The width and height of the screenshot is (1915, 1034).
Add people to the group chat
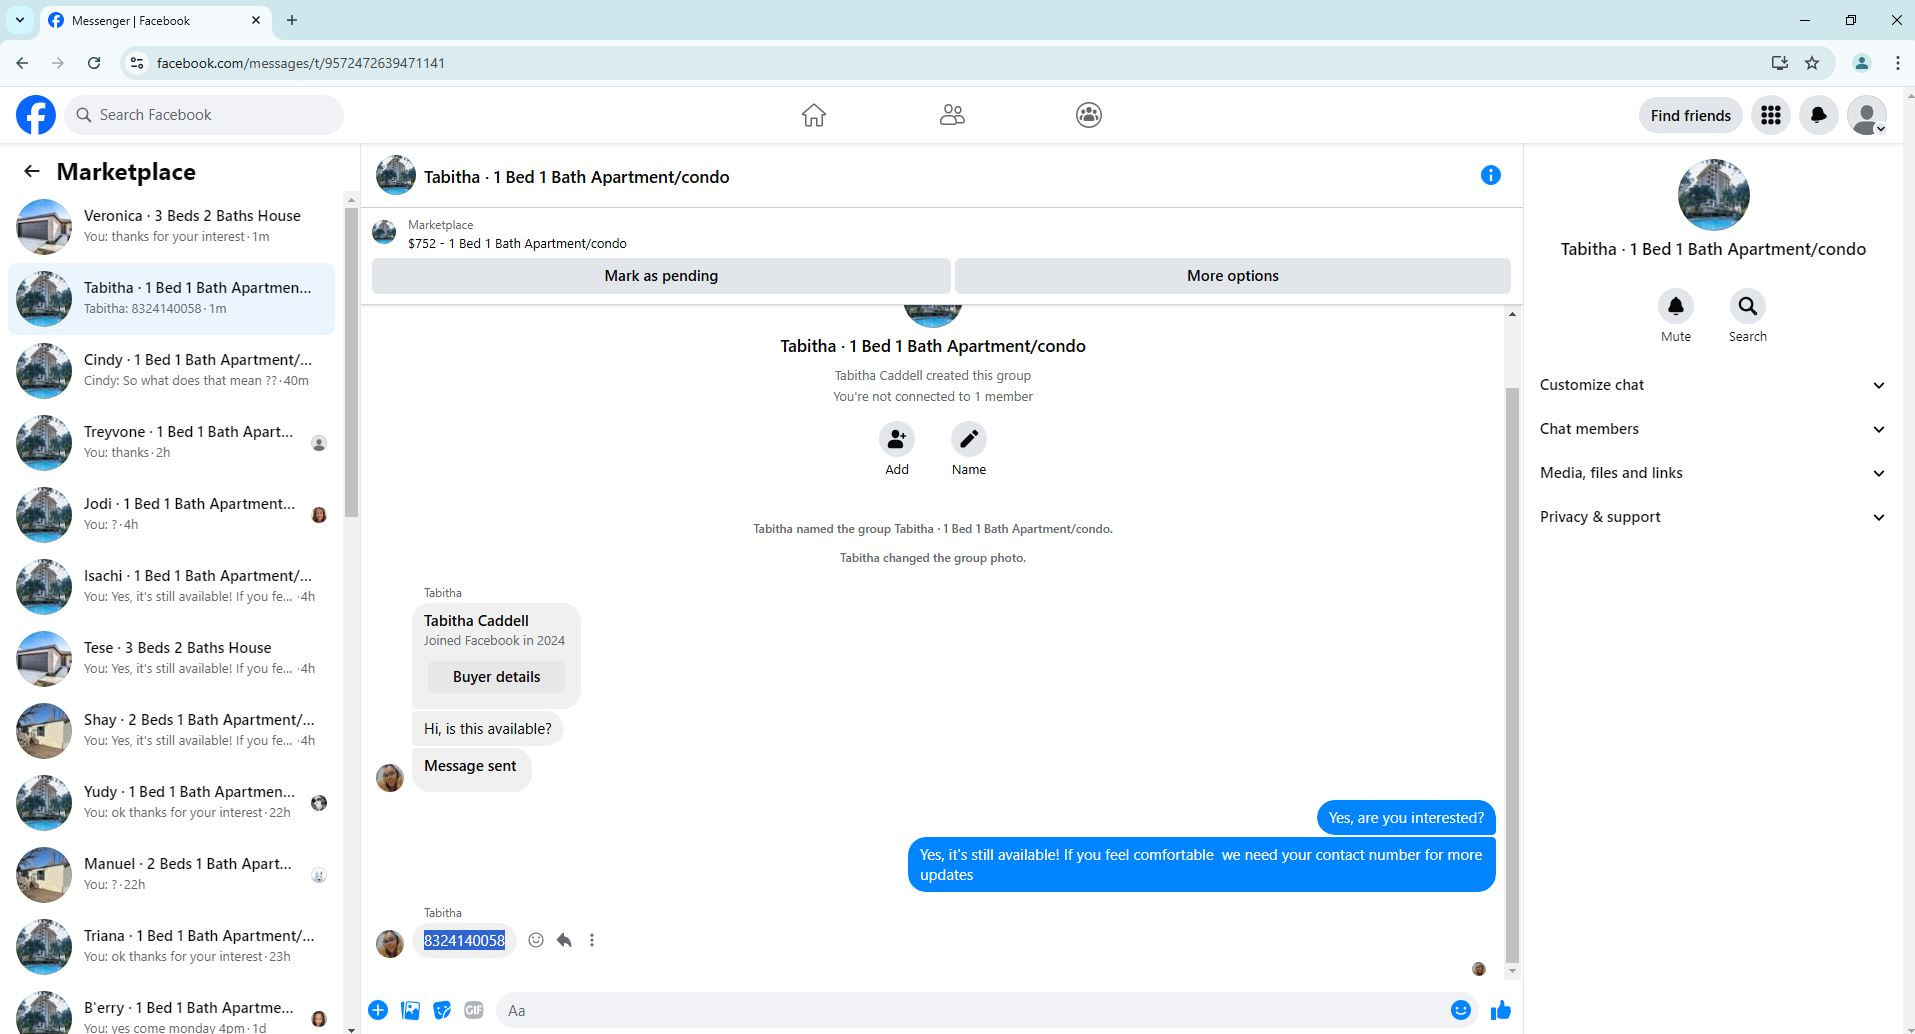(897, 439)
